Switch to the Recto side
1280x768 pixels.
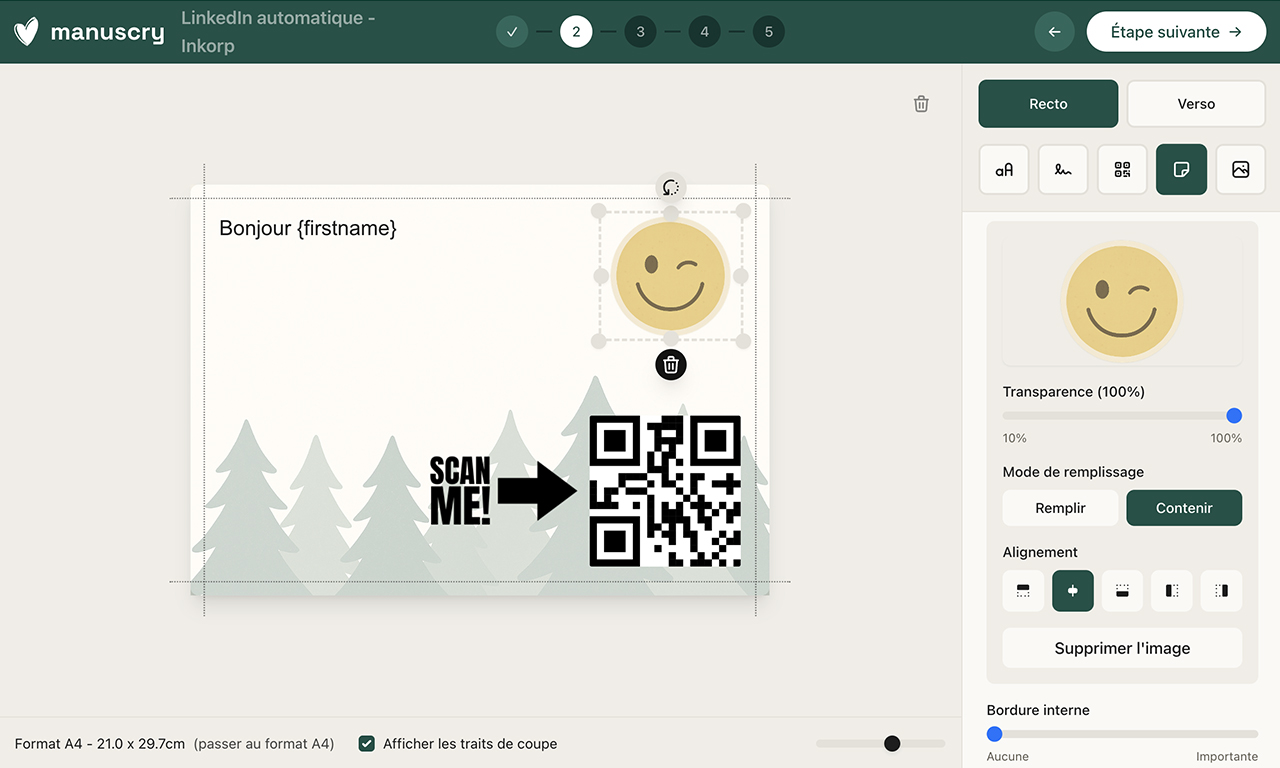1048,104
